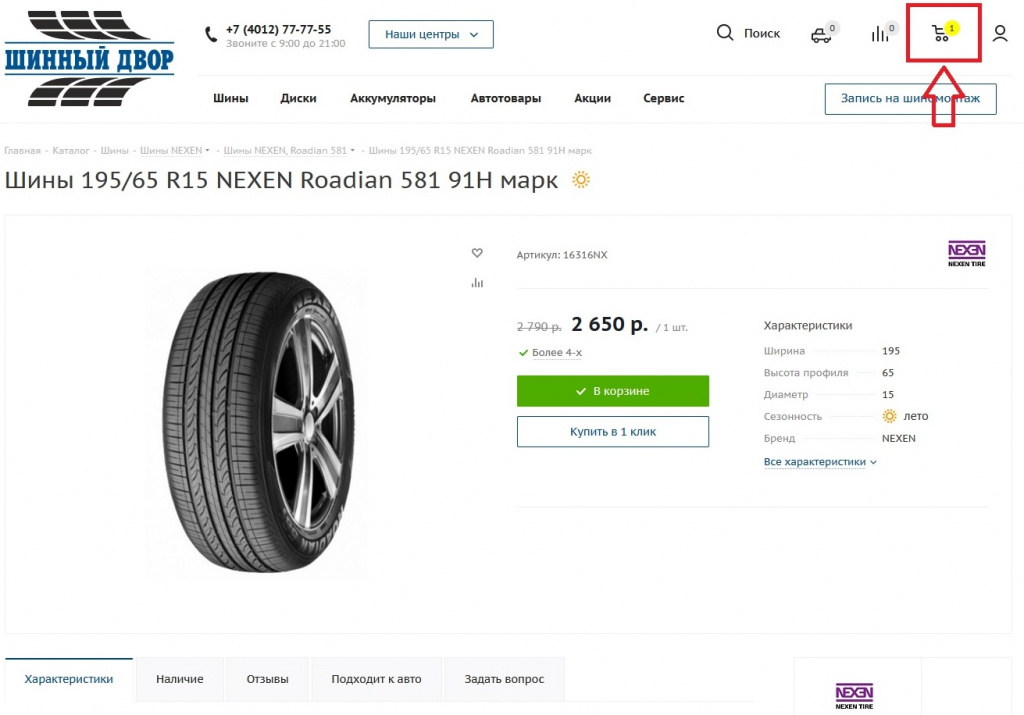Click the Шинный Двор logo
Screen dimensions: 1024x715
coord(89,58)
